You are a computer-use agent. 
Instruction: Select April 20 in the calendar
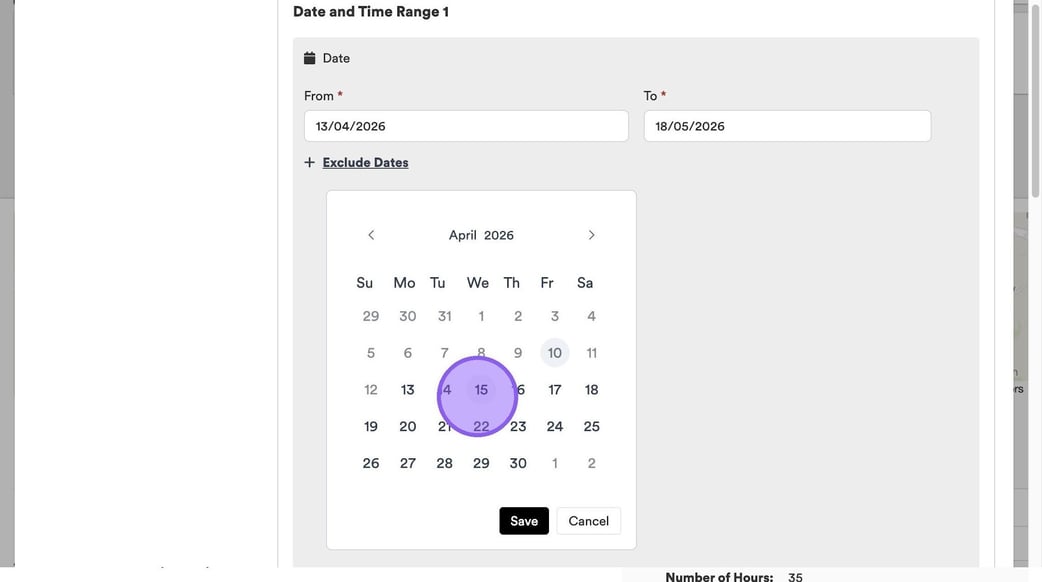point(408,427)
